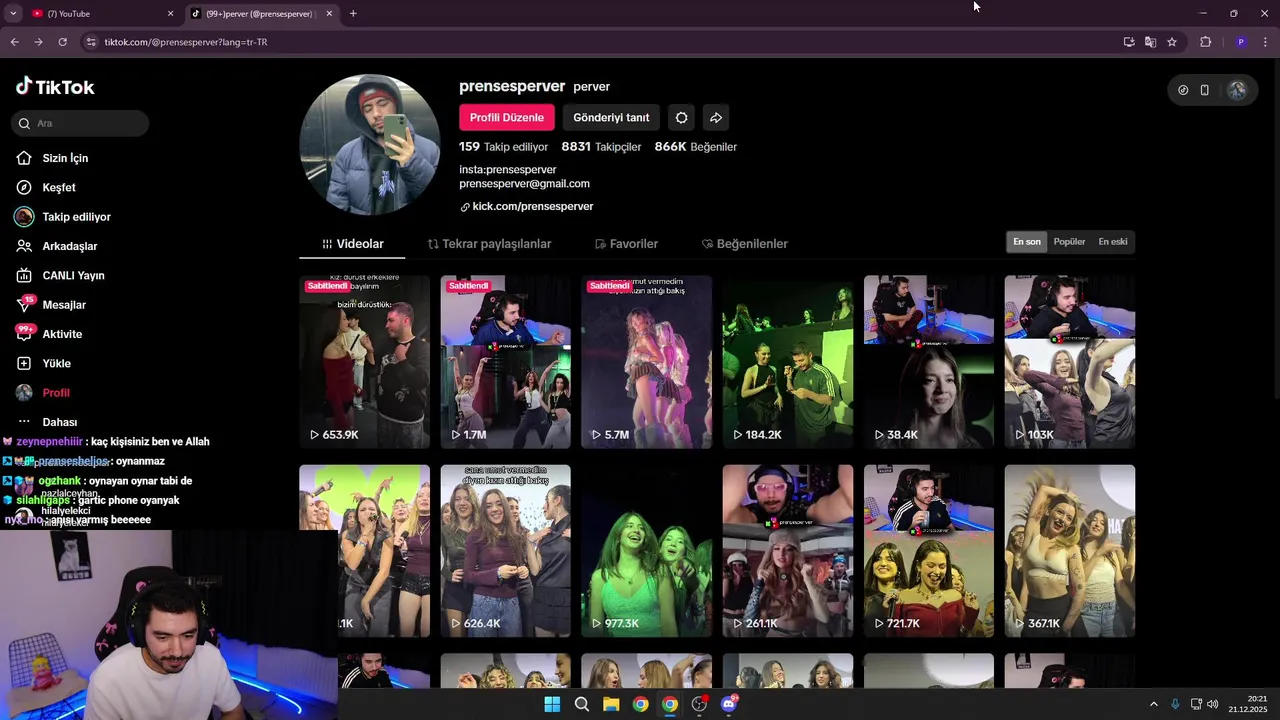
Task: Open Mesajlar inbox
Action: 63,305
